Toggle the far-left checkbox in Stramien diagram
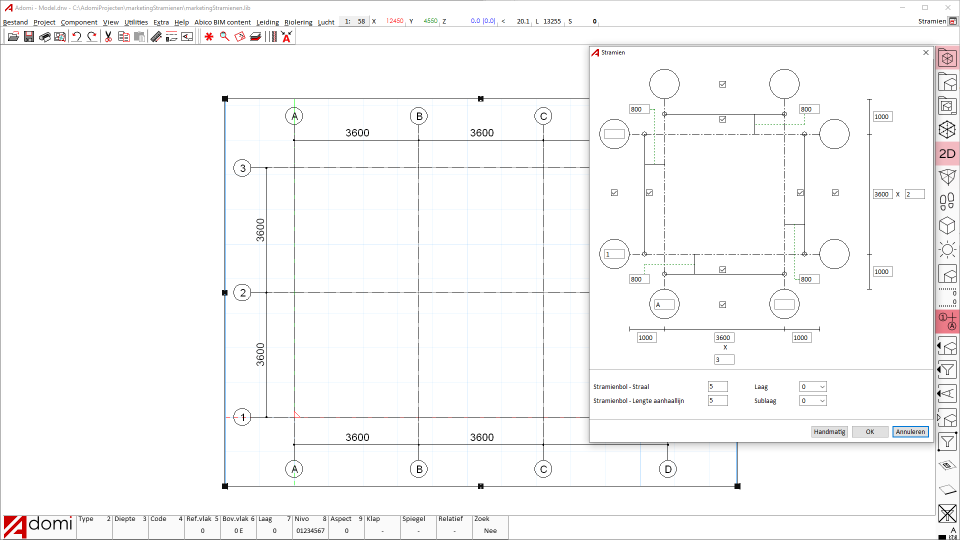 [x=614, y=192]
